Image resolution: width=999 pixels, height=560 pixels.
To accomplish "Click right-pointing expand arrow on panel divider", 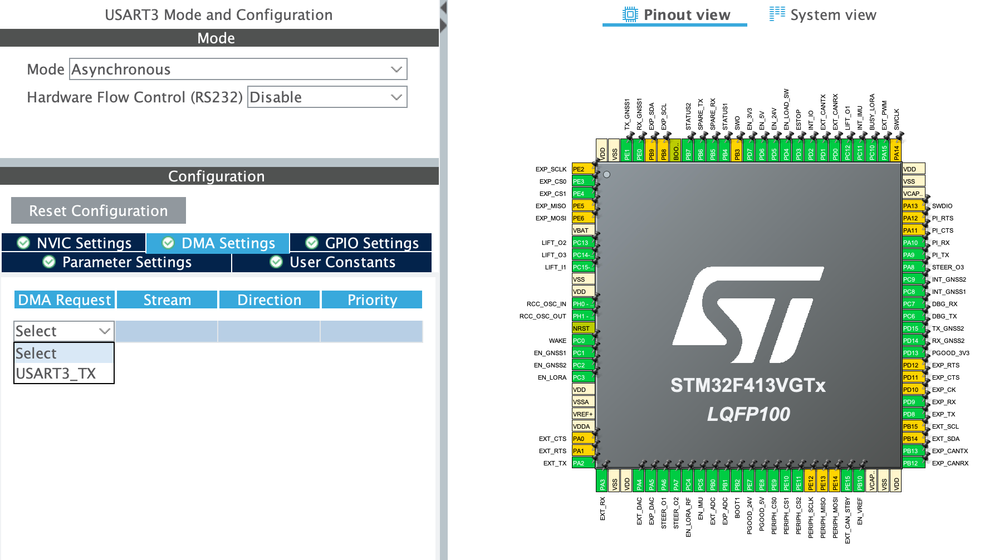I will [443, 25].
